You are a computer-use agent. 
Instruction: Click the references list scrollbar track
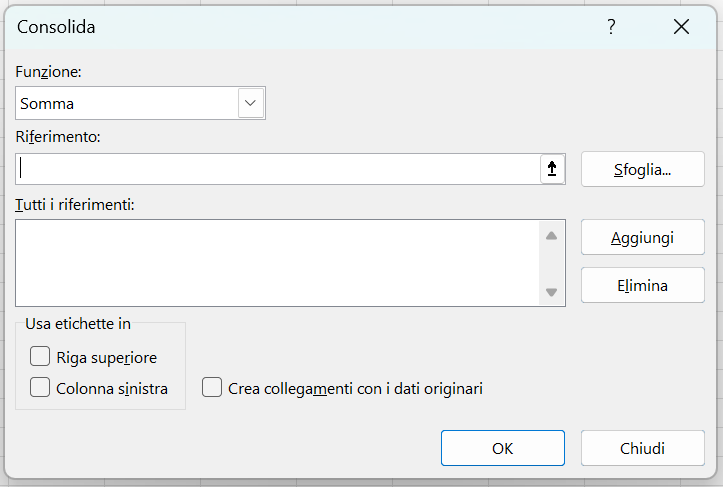point(551,264)
